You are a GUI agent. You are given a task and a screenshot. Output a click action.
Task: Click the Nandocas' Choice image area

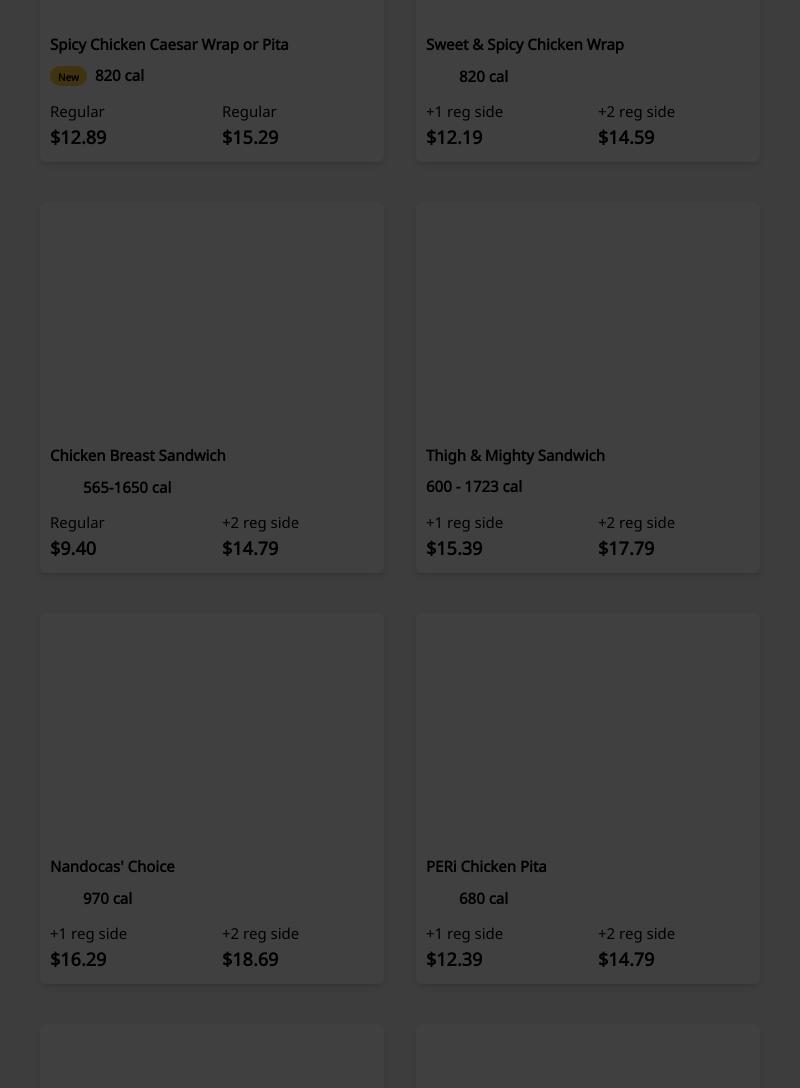212,731
